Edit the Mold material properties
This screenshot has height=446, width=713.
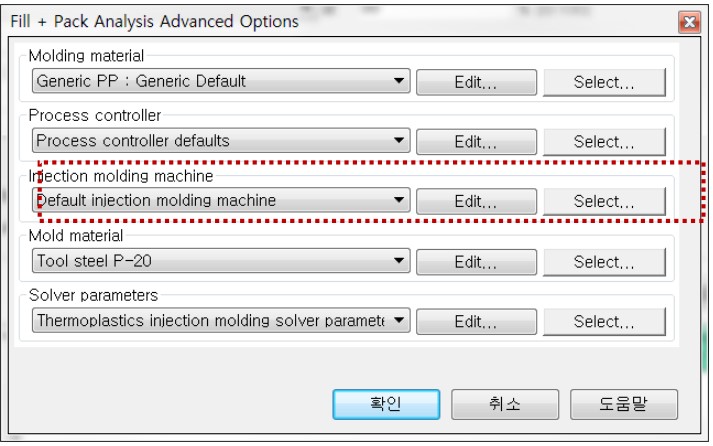point(476,262)
